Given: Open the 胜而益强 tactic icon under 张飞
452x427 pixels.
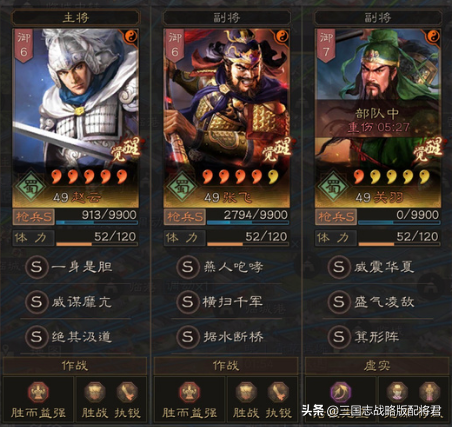Looking at the screenshot, I should 189,392.
